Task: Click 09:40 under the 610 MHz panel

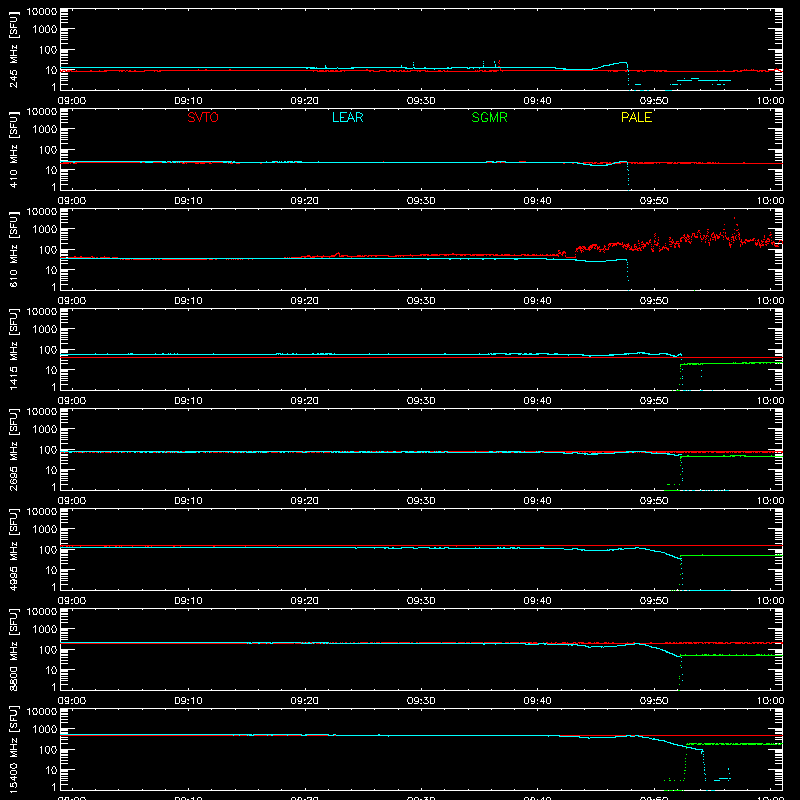Action: (x=537, y=301)
